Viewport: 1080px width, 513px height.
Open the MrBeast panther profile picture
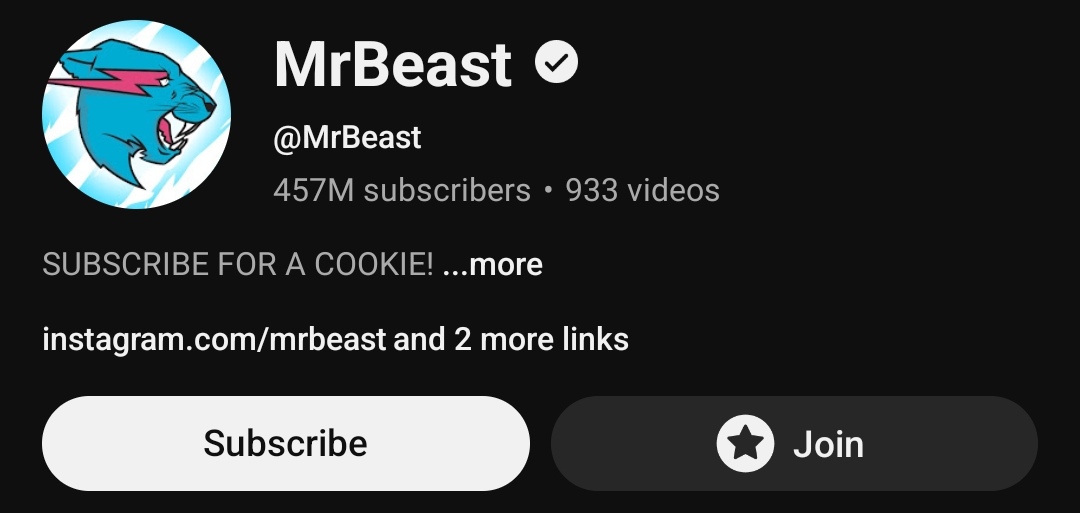coord(136,114)
